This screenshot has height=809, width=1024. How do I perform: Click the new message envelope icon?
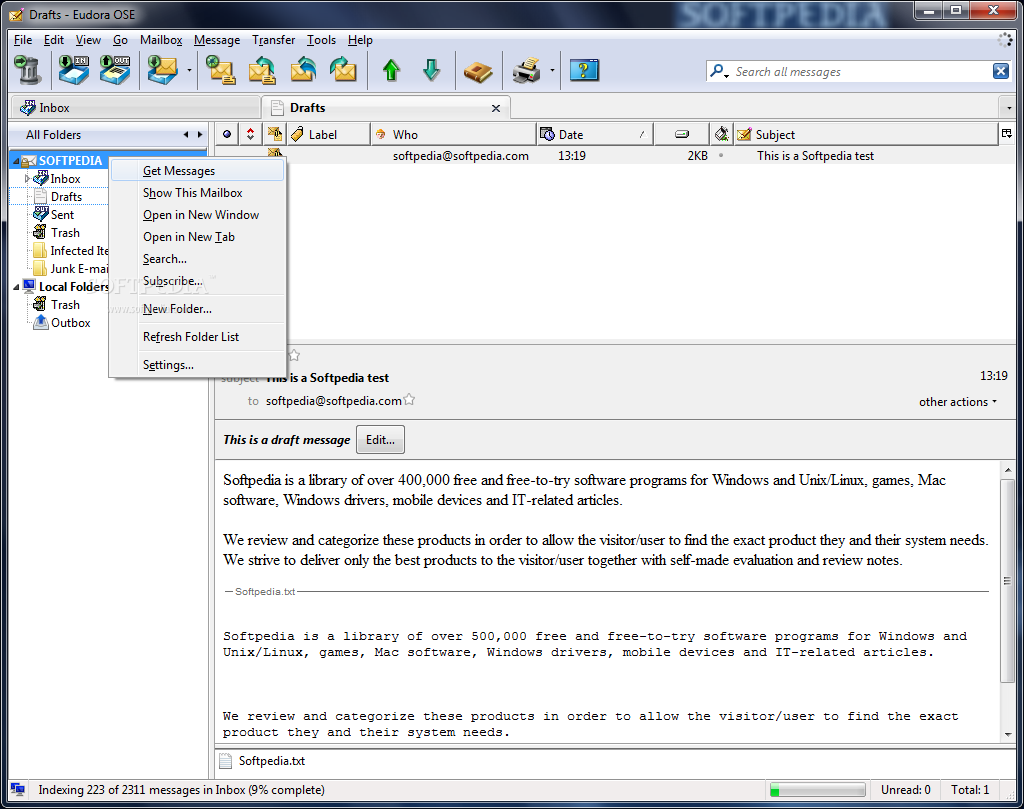tap(162, 70)
